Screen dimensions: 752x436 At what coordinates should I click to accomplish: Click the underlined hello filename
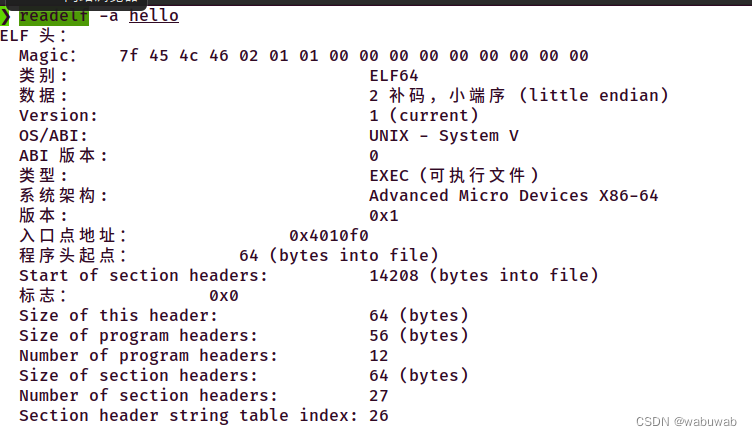coord(154,16)
